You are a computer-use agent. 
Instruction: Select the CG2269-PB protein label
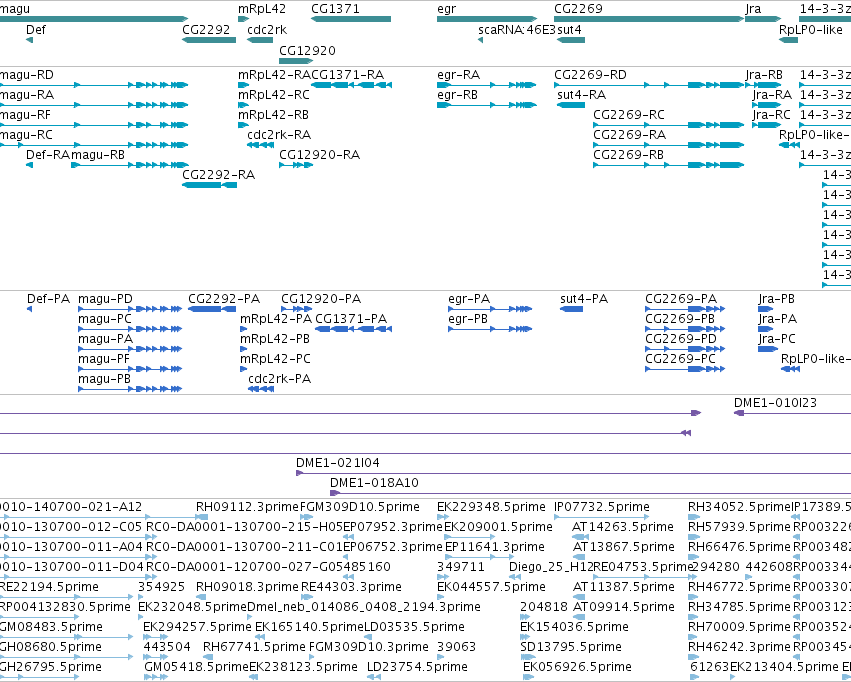(x=680, y=319)
